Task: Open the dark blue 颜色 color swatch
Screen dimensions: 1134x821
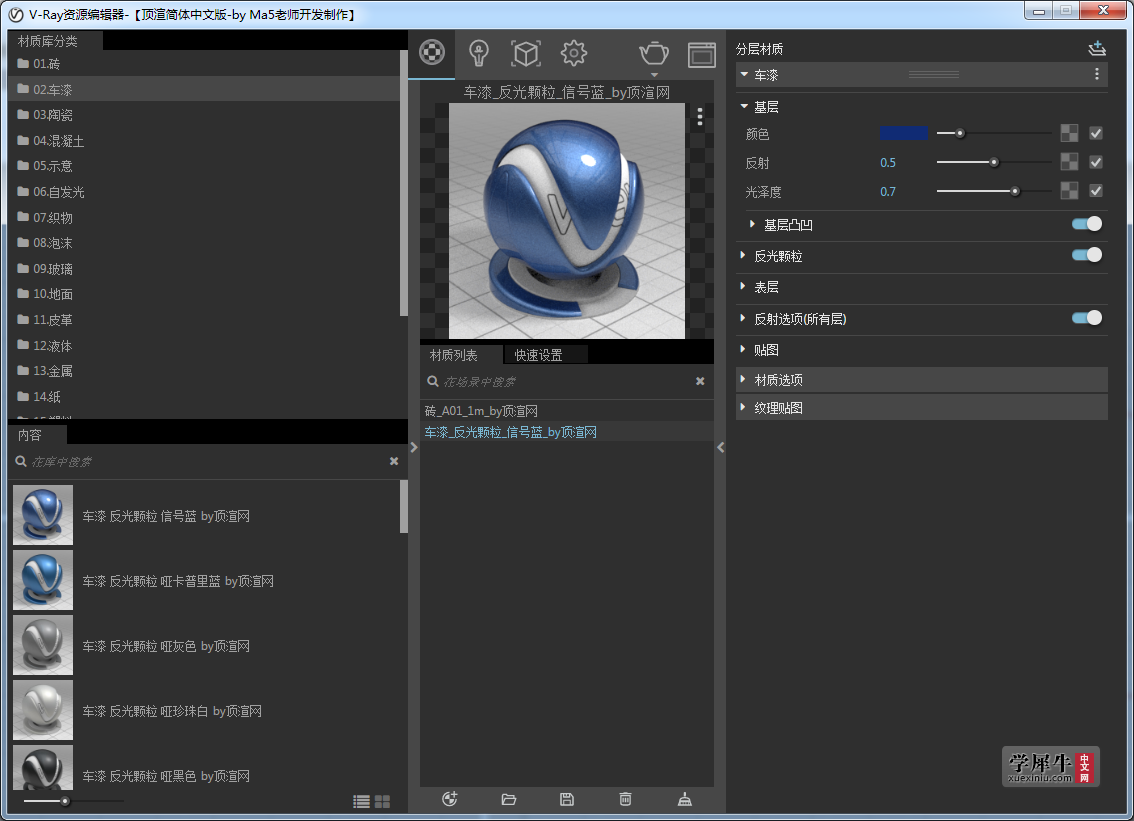Action: click(x=903, y=133)
